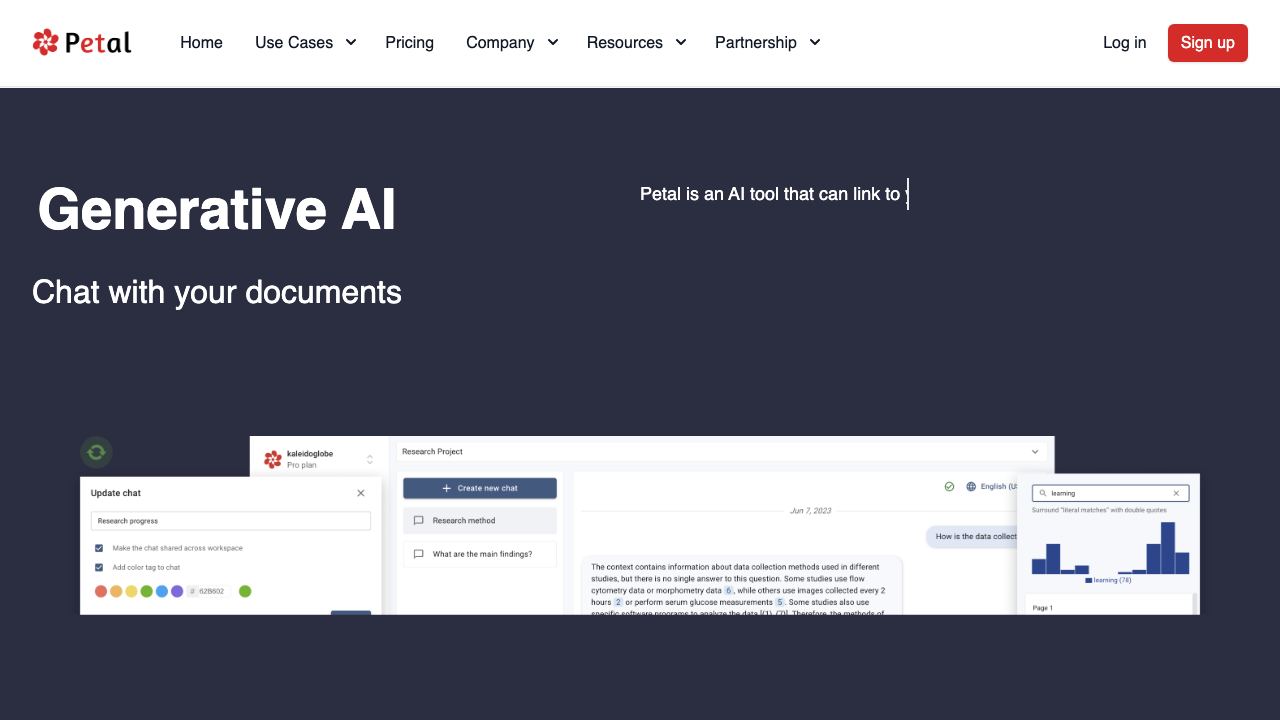Open the Use Cases menu
This screenshot has height=720, width=1280.
point(294,42)
